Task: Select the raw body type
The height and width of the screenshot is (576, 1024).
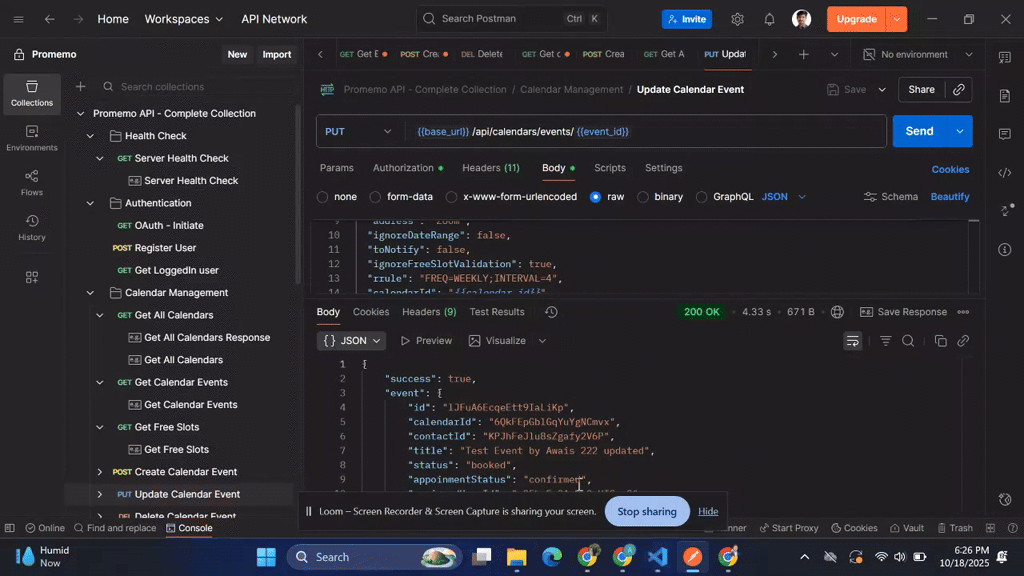Action: pyautogui.click(x=595, y=197)
